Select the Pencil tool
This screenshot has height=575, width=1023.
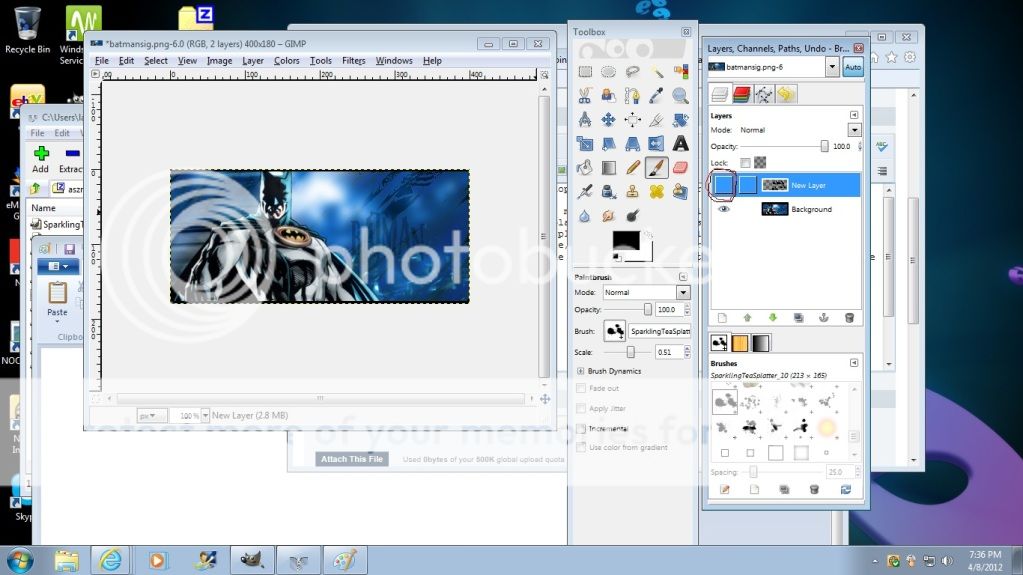632,168
